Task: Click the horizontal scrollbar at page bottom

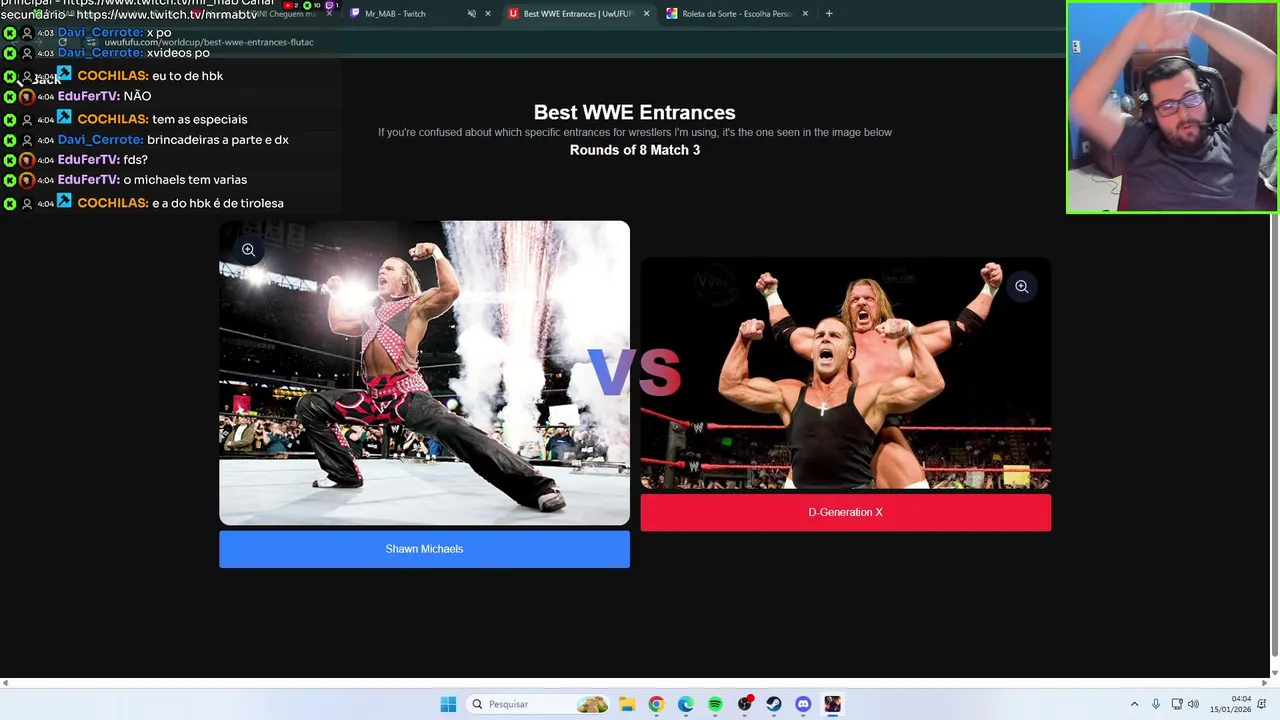Action: pyautogui.click(x=635, y=683)
